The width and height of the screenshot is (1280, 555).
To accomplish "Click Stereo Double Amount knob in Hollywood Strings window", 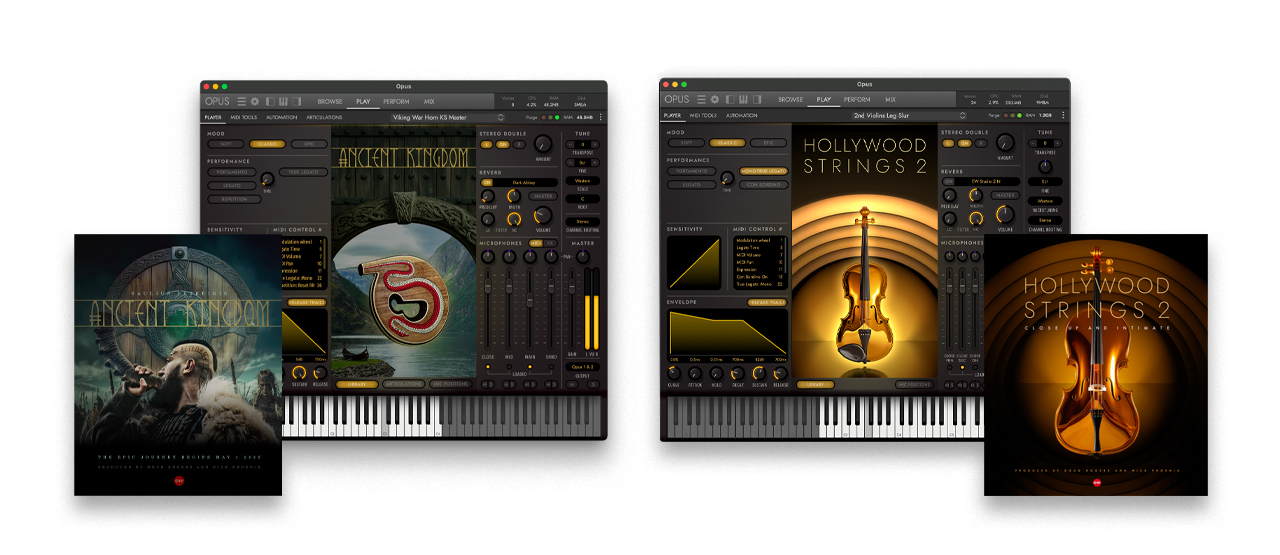I will (1005, 143).
